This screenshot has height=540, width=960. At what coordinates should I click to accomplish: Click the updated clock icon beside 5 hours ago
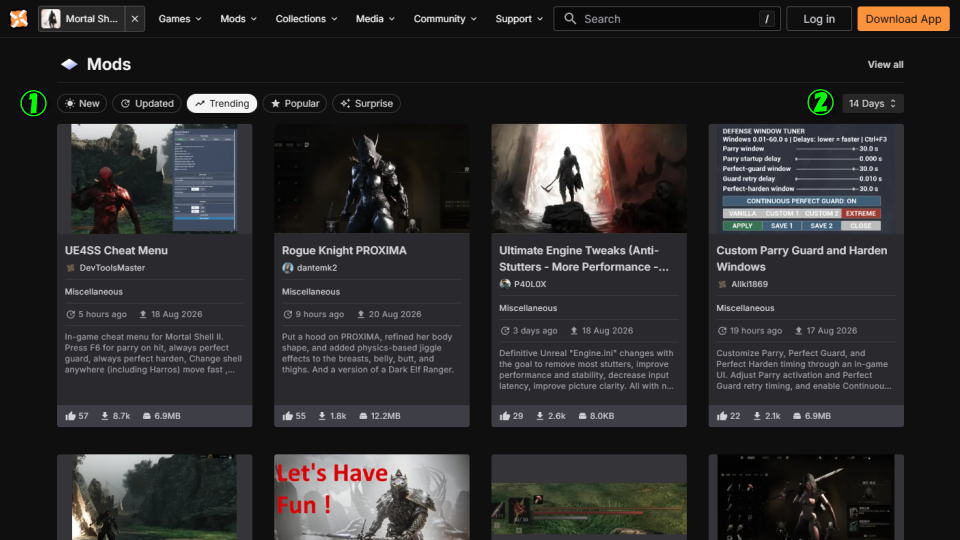[x=70, y=314]
